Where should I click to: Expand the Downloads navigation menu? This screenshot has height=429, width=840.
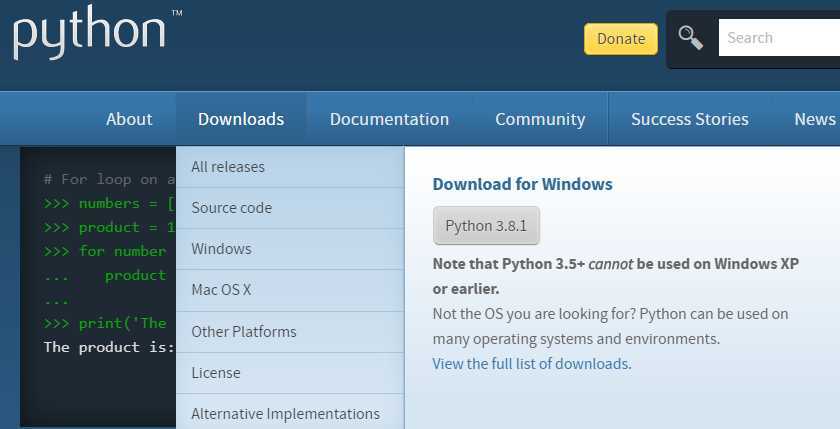click(x=241, y=119)
